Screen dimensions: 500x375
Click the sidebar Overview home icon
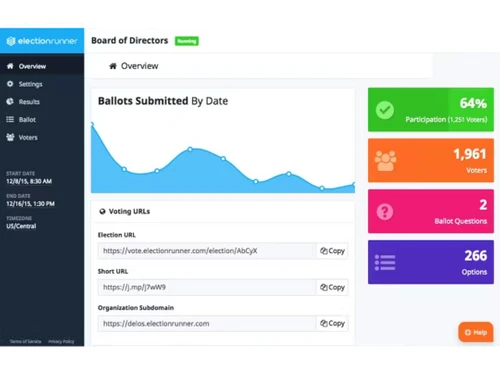tap(10, 66)
